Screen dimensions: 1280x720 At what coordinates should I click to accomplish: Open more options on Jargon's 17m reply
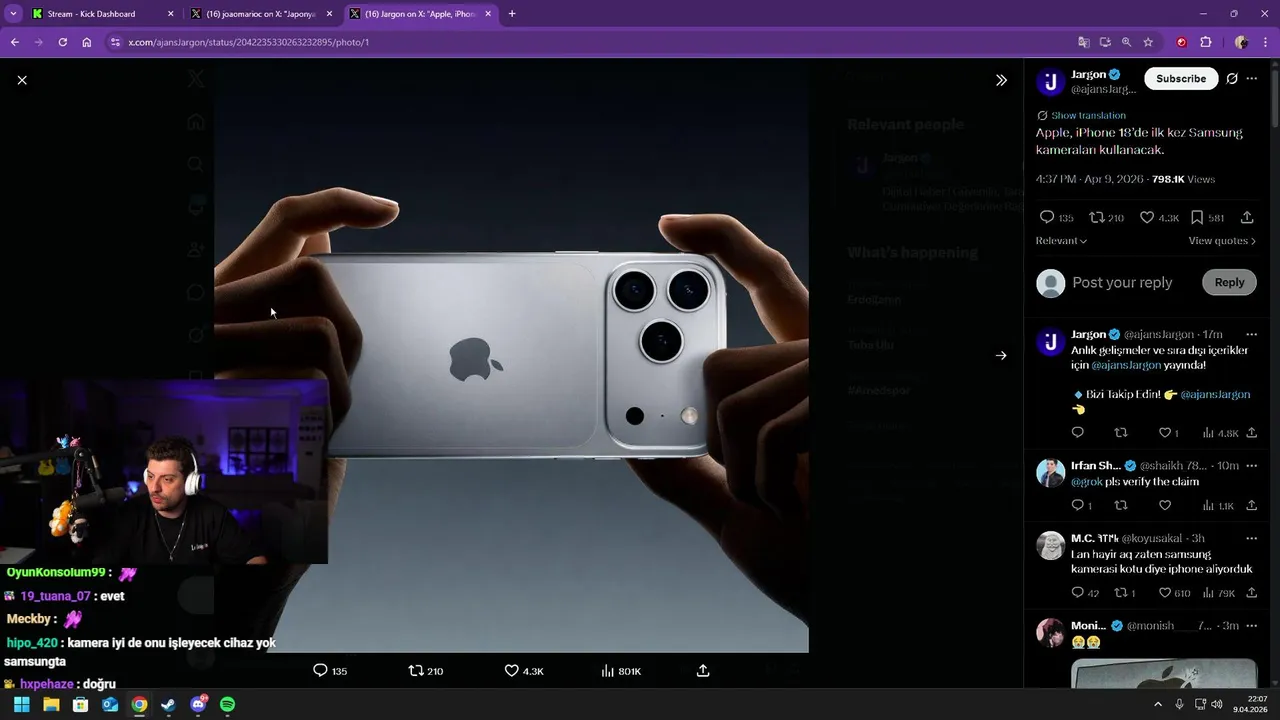[1252, 334]
